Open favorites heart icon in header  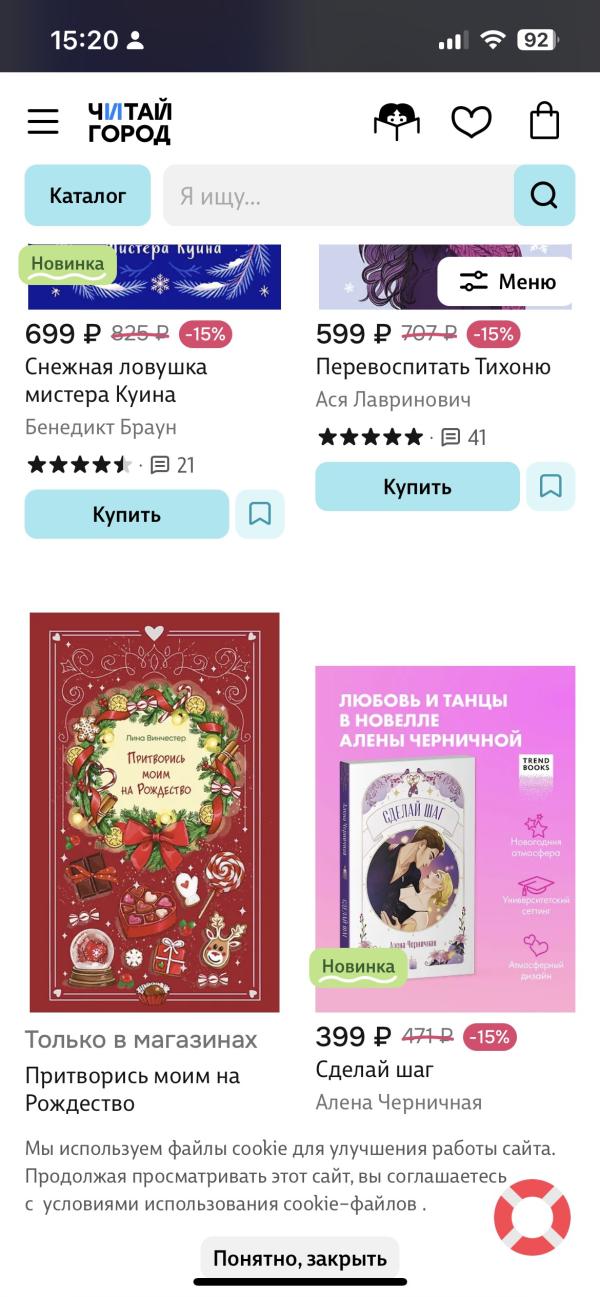[471, 122]
